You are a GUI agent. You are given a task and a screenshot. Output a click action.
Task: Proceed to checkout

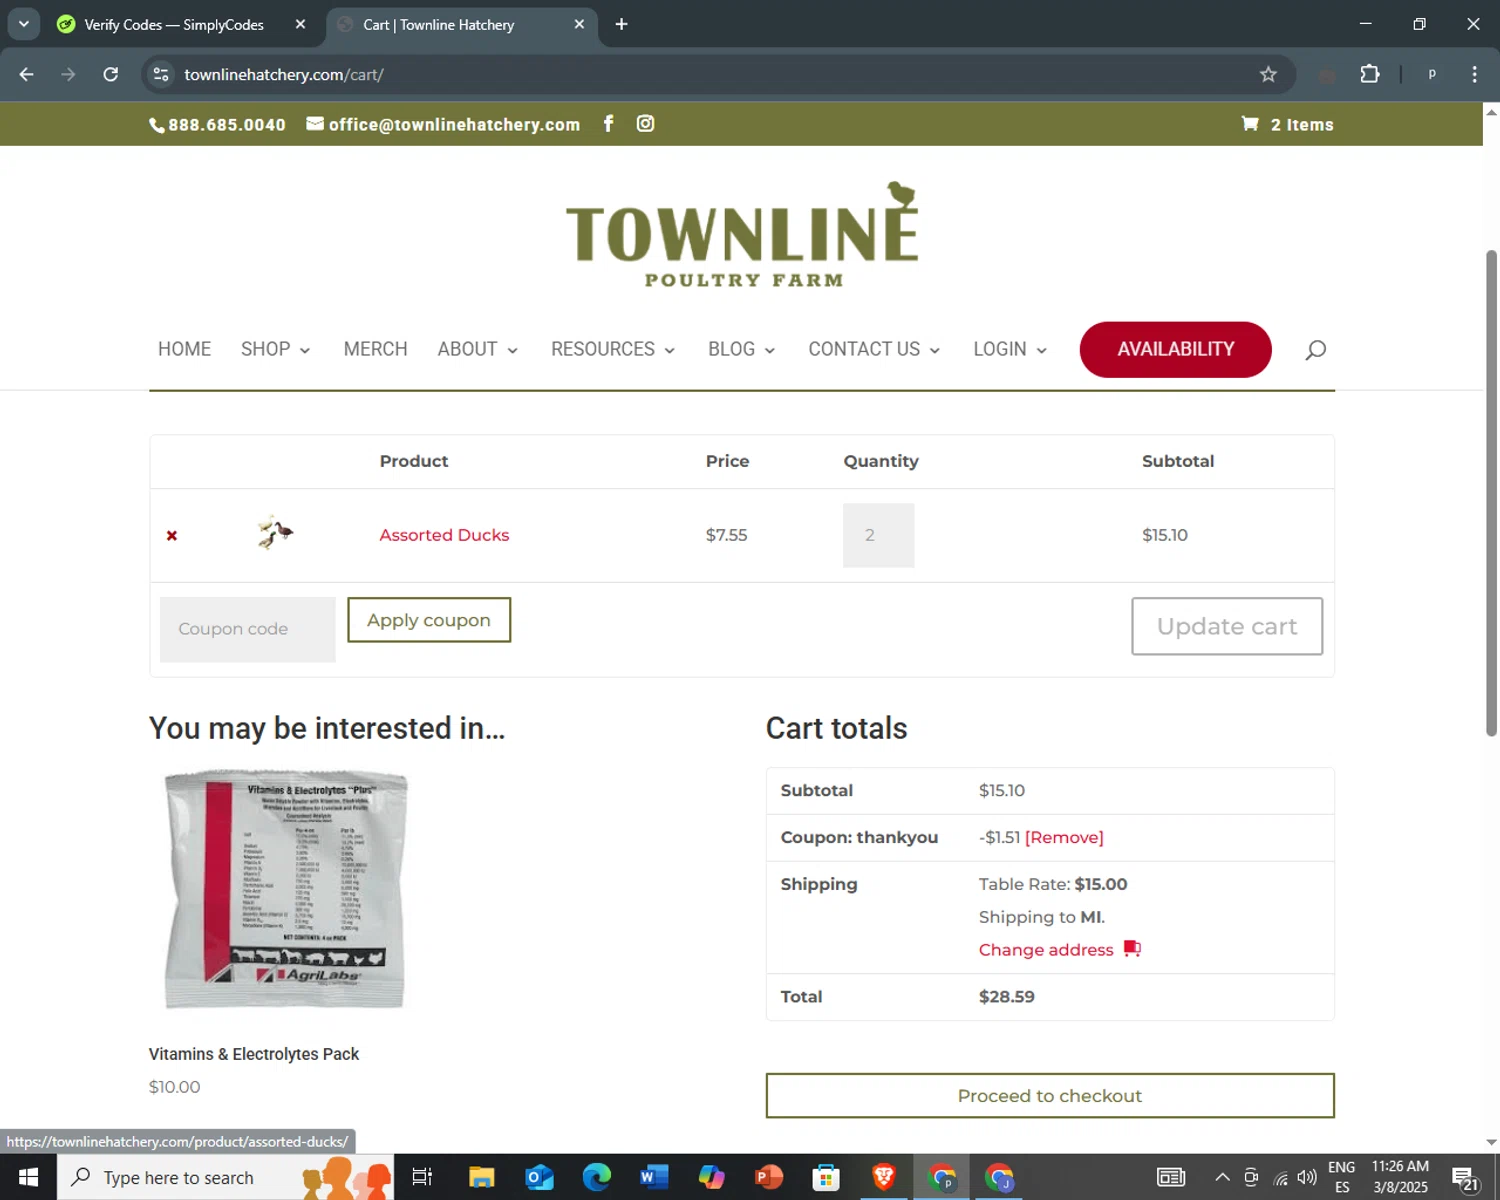point(1050,1096)
